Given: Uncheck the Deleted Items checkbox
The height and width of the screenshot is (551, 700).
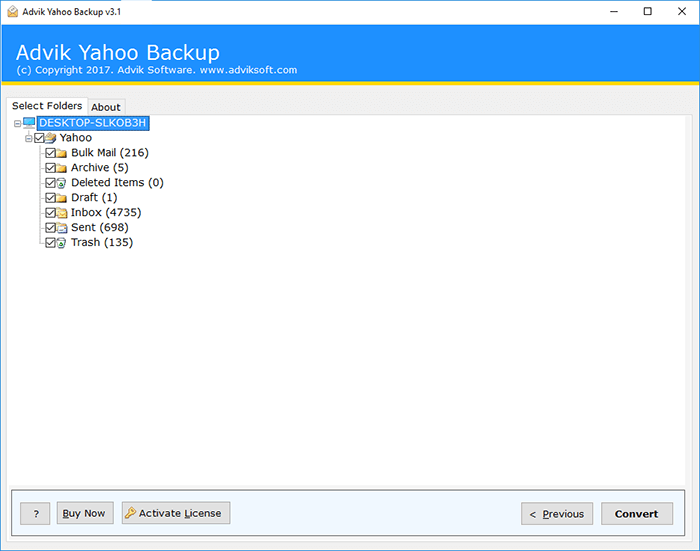Looking at the screenshot, I should tap(50, 183).
